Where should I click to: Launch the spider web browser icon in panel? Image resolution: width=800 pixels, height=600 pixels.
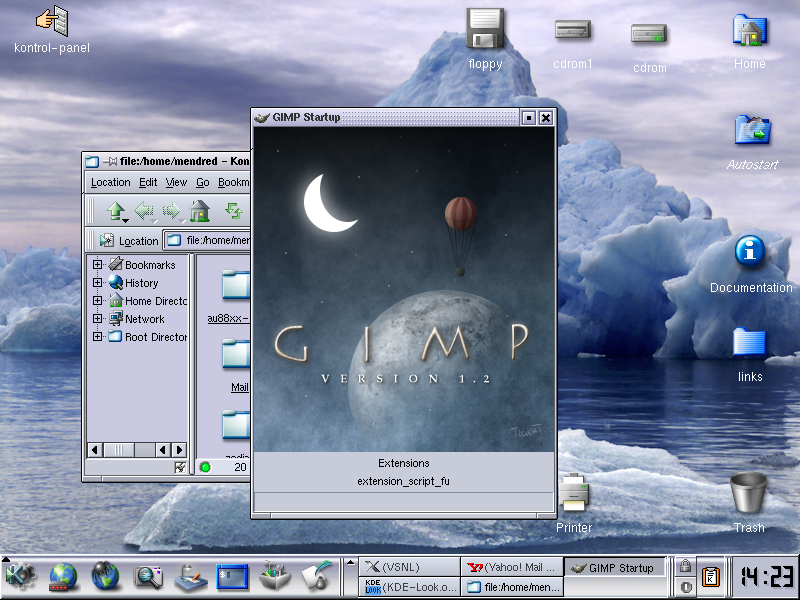pyautogui.click(x=105, y=577)
